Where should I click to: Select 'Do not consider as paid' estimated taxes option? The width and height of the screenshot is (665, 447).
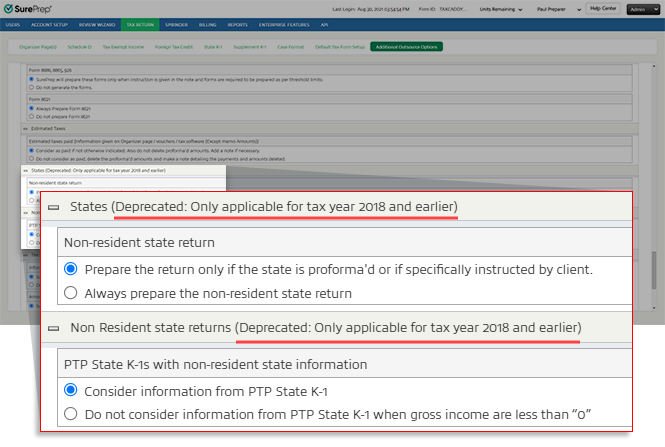(x=31, y=159)
